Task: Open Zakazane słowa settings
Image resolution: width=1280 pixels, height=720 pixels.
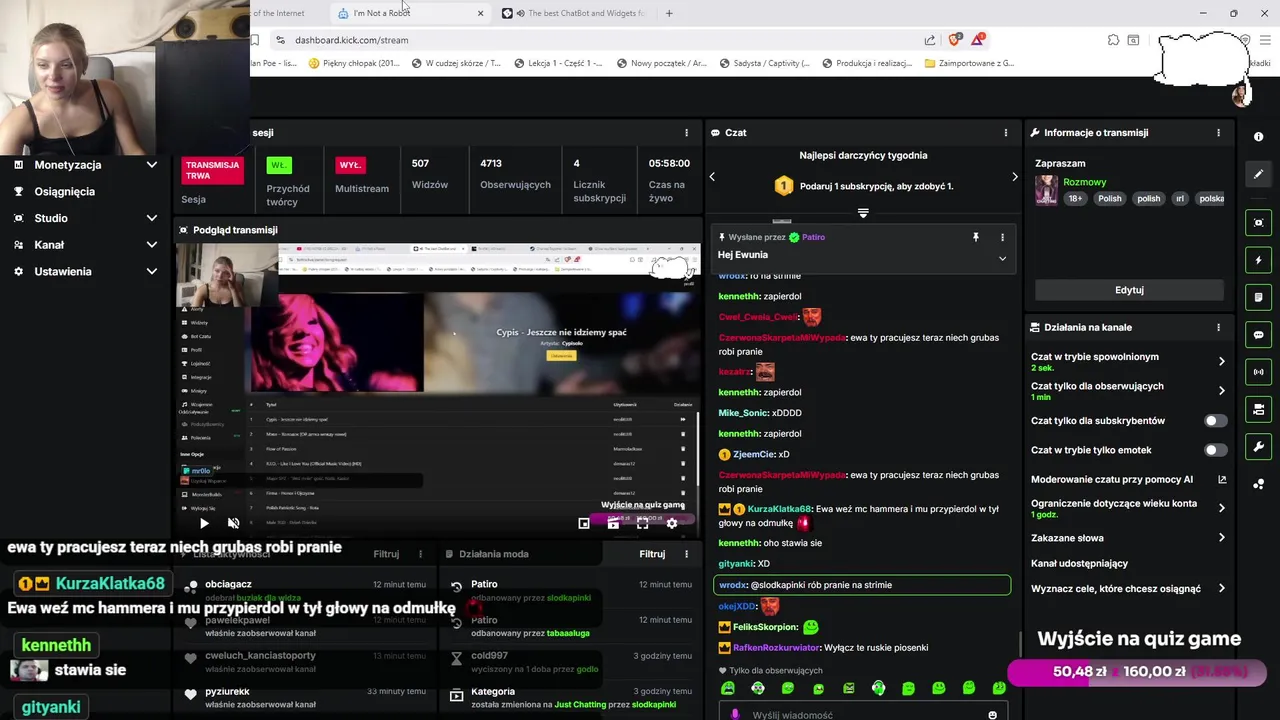Action: (x=1222, y=538)
